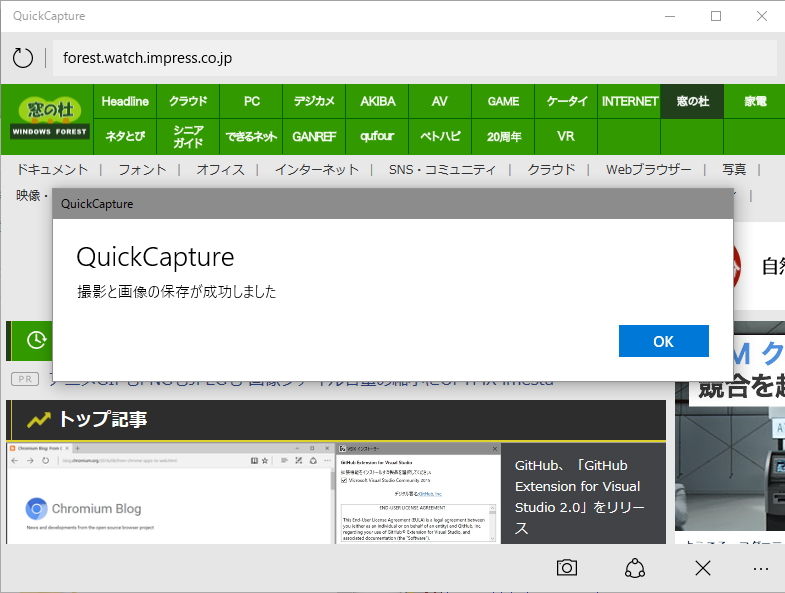785x593 pixels.
Task: Minimize the QuickCapture window
Action: [x=670, y=16]
